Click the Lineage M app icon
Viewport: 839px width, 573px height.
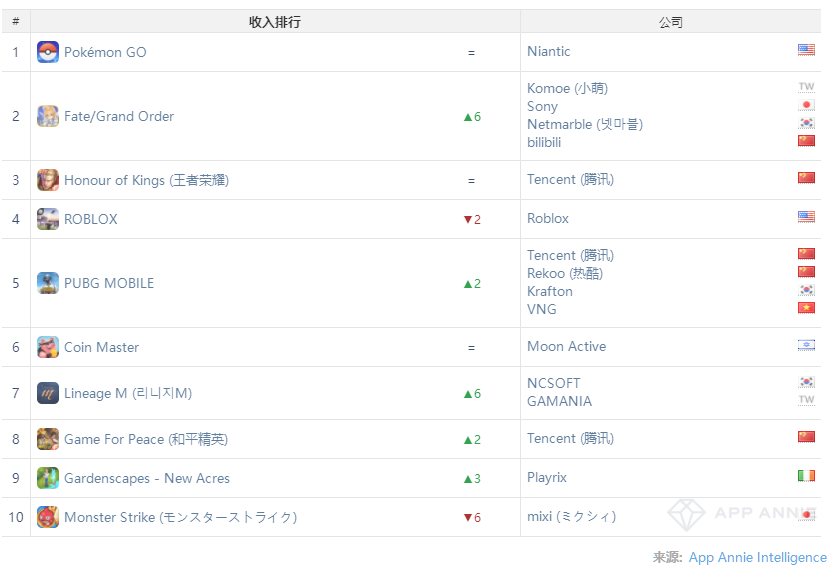click(x=48, y=393)
